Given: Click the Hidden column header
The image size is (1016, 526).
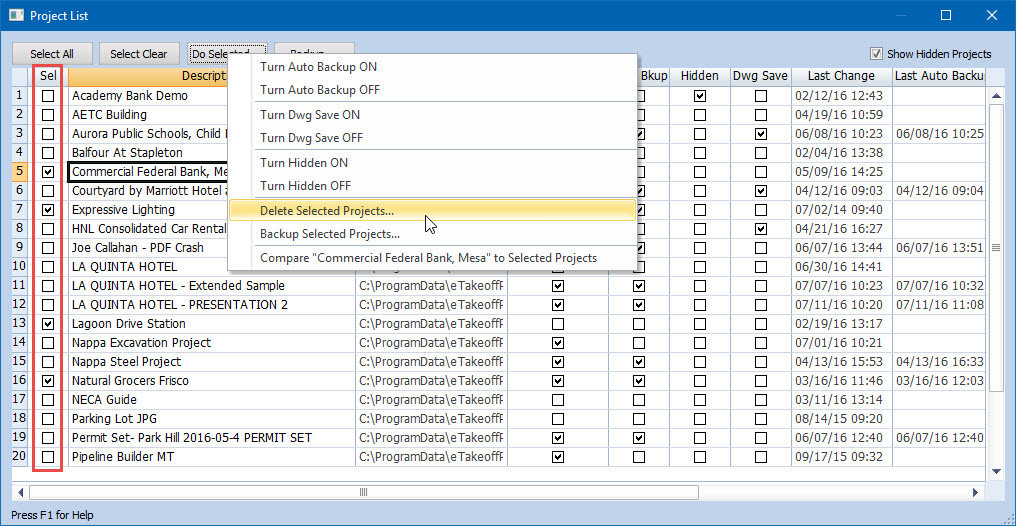Looking at the screenshot, I should [x=700, y=76].
